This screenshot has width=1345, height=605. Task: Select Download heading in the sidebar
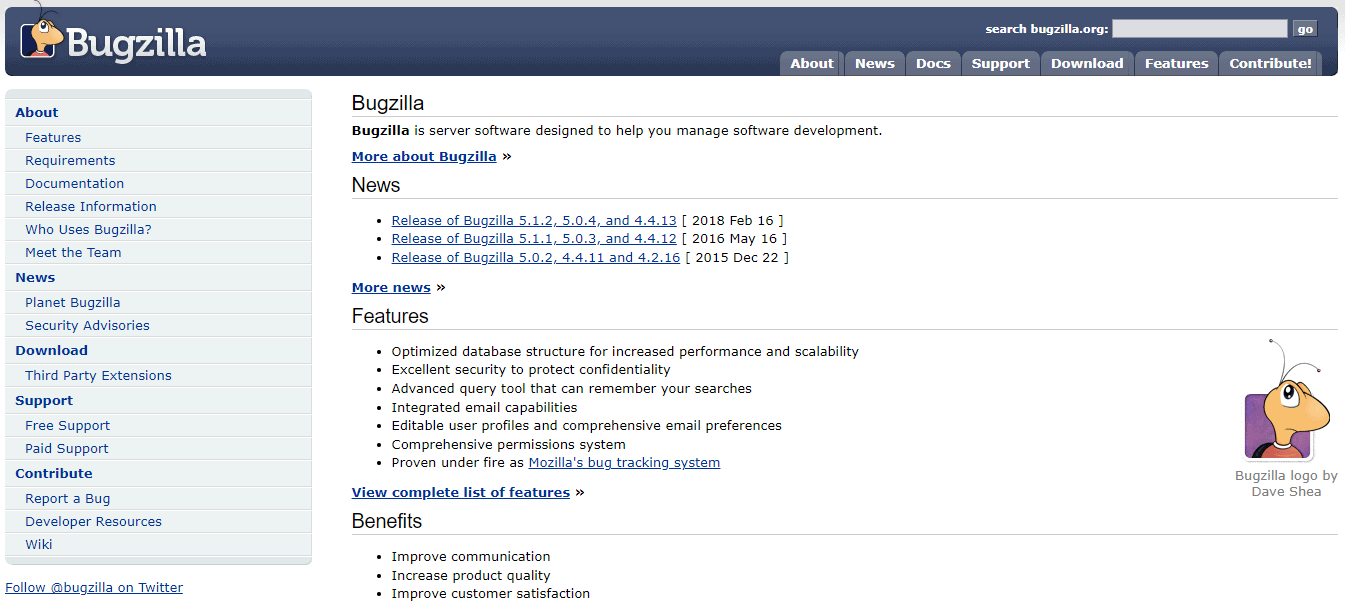[51, 350]
